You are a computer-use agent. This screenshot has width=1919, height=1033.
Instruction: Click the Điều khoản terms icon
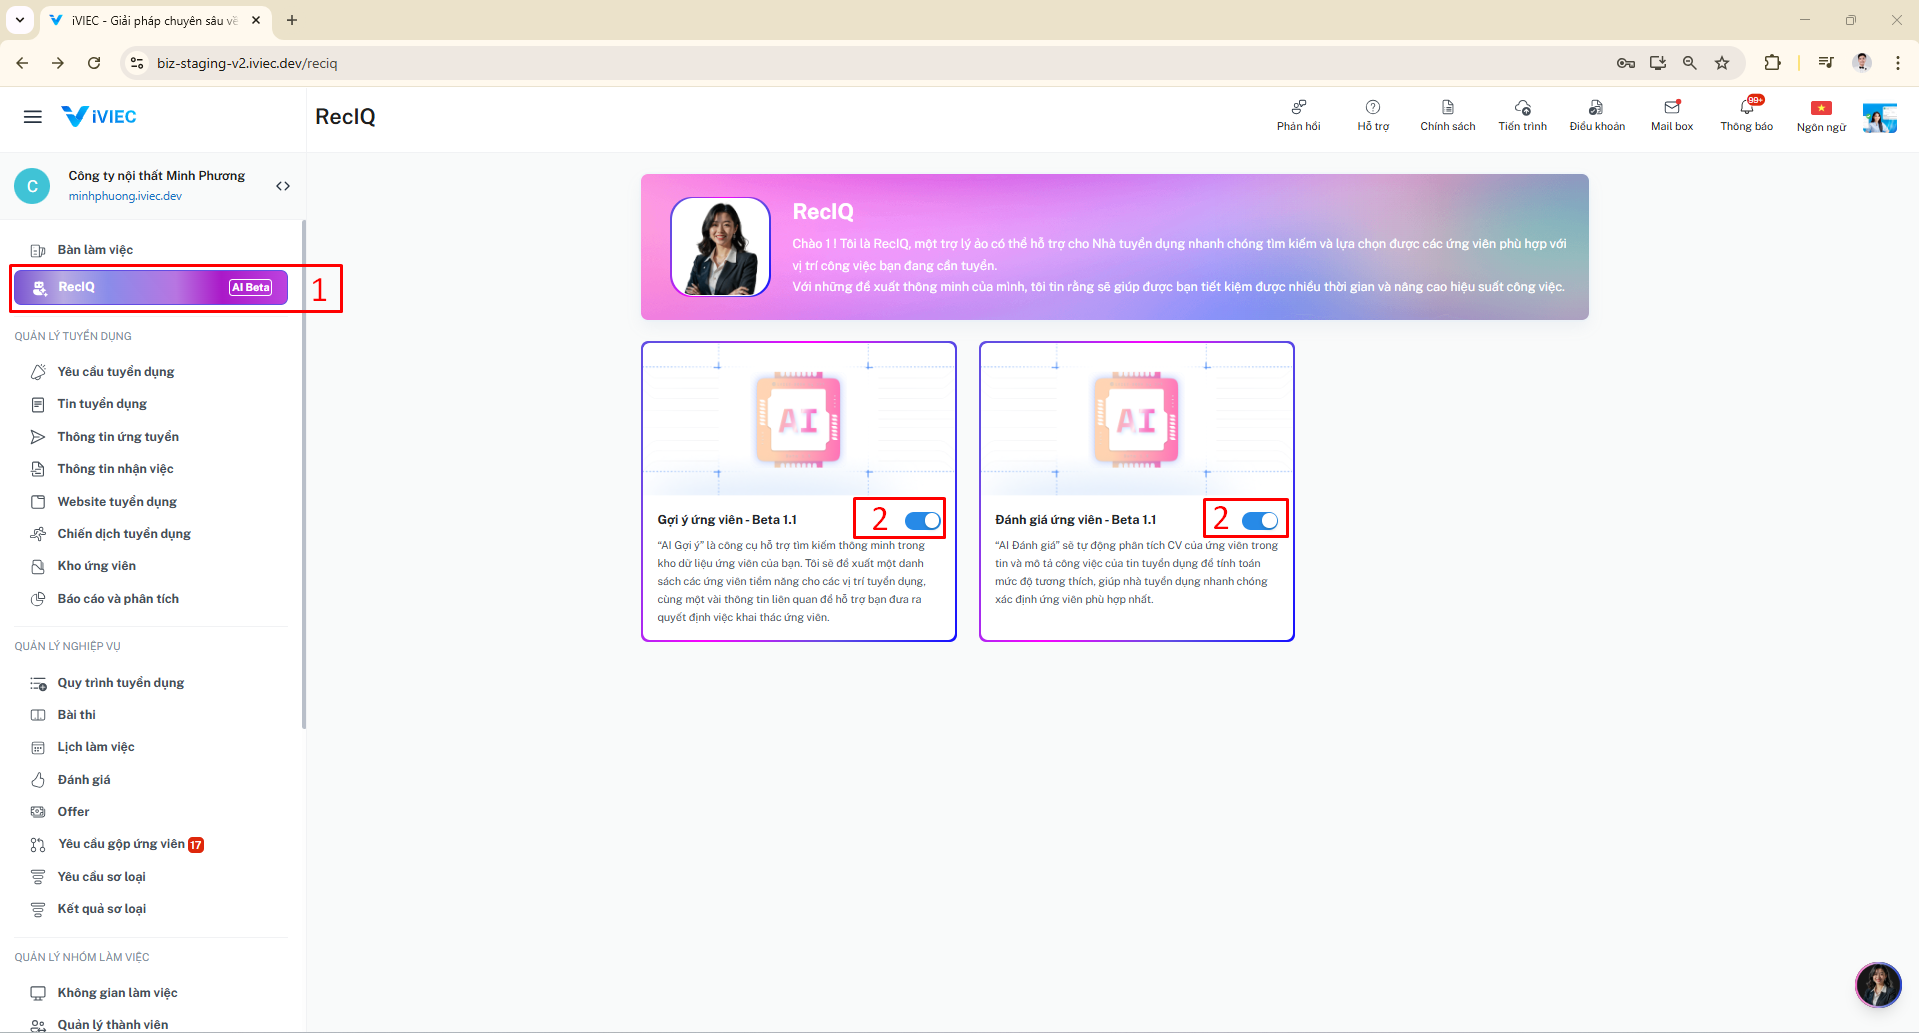tap(1596, 108)
